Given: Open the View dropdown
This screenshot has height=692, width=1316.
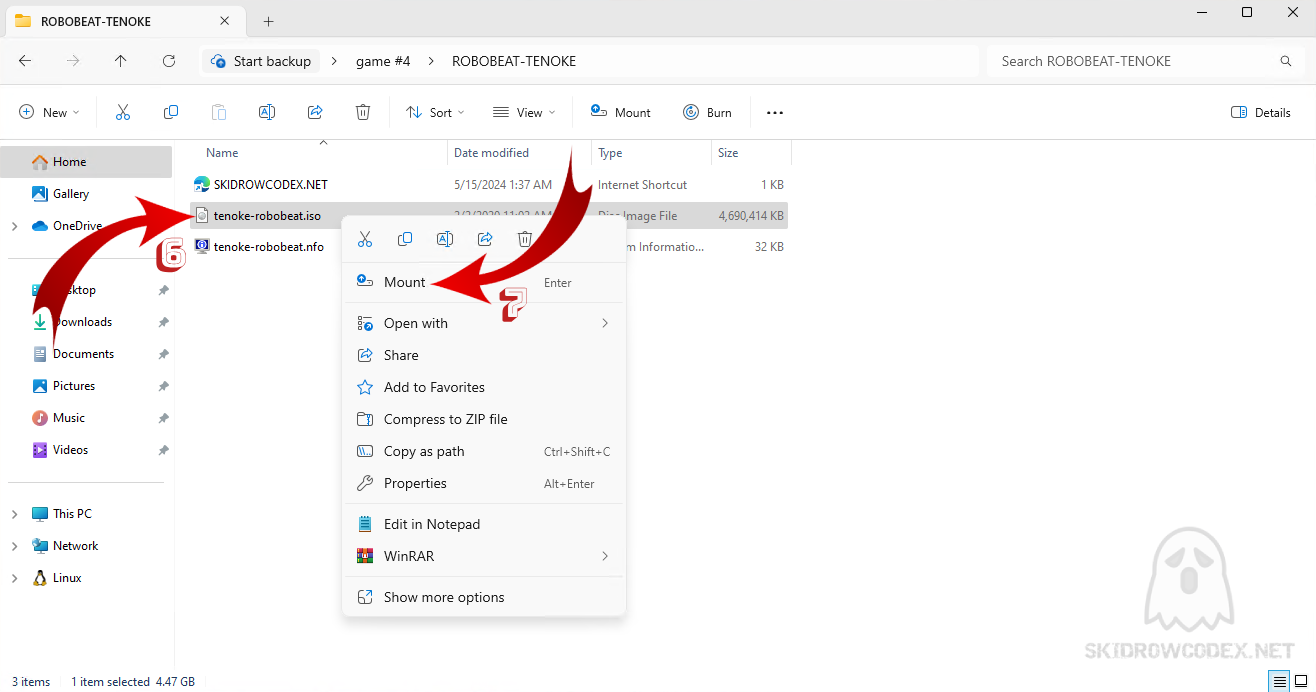Looking at the screenshot, I should (x=524, y=113).
